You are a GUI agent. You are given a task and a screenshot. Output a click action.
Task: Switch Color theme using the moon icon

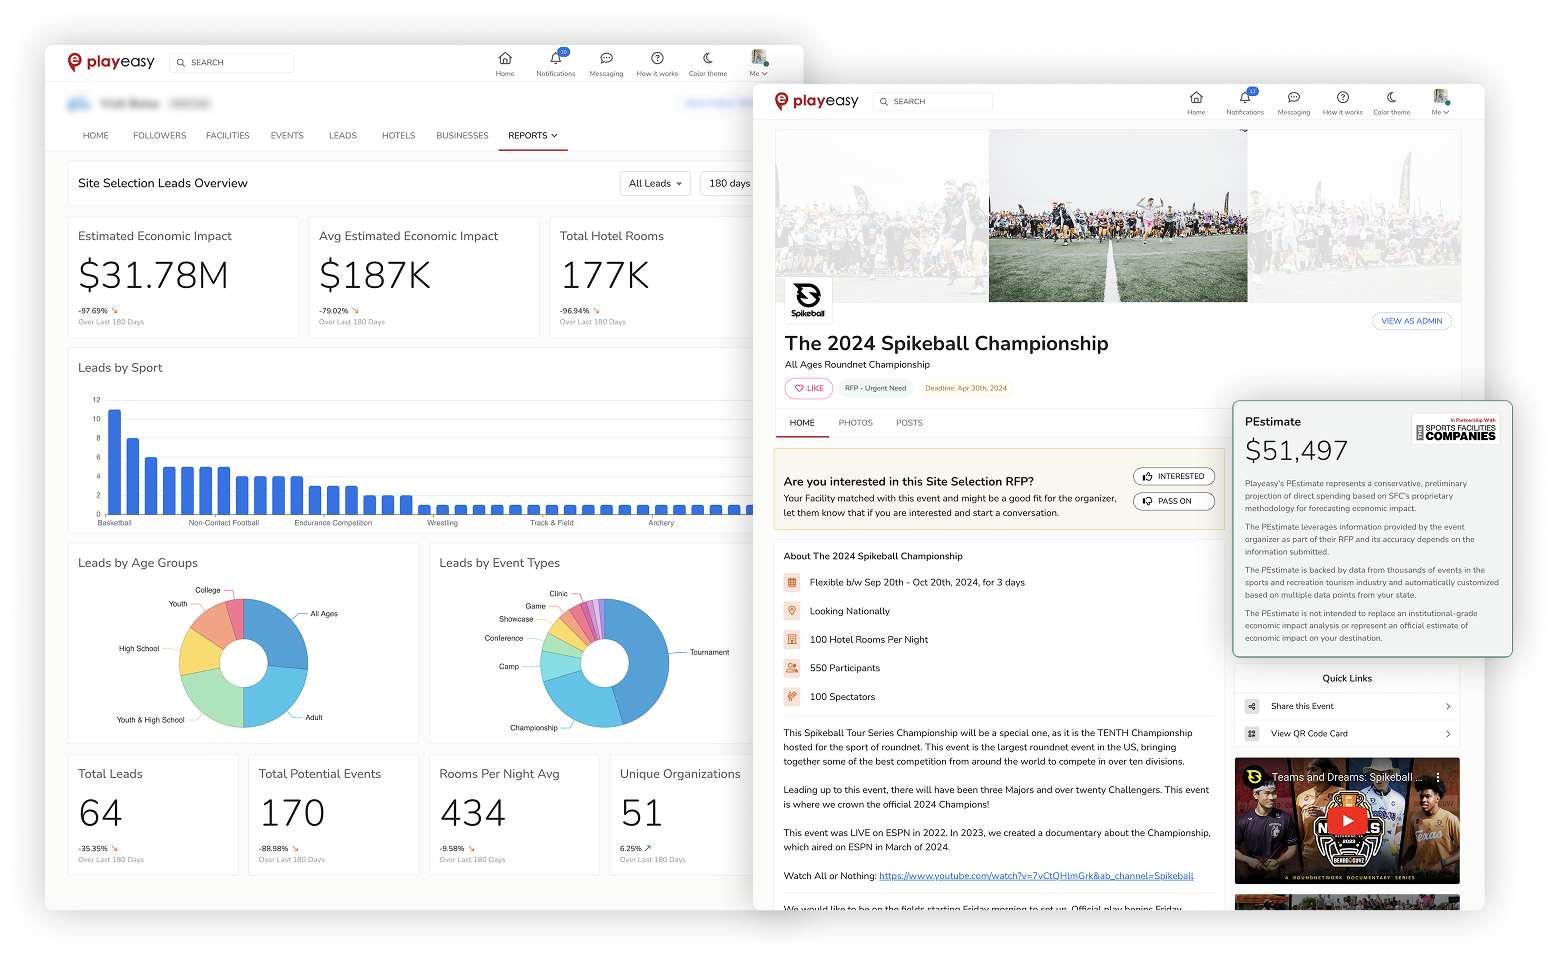(x=1391, y=99)
